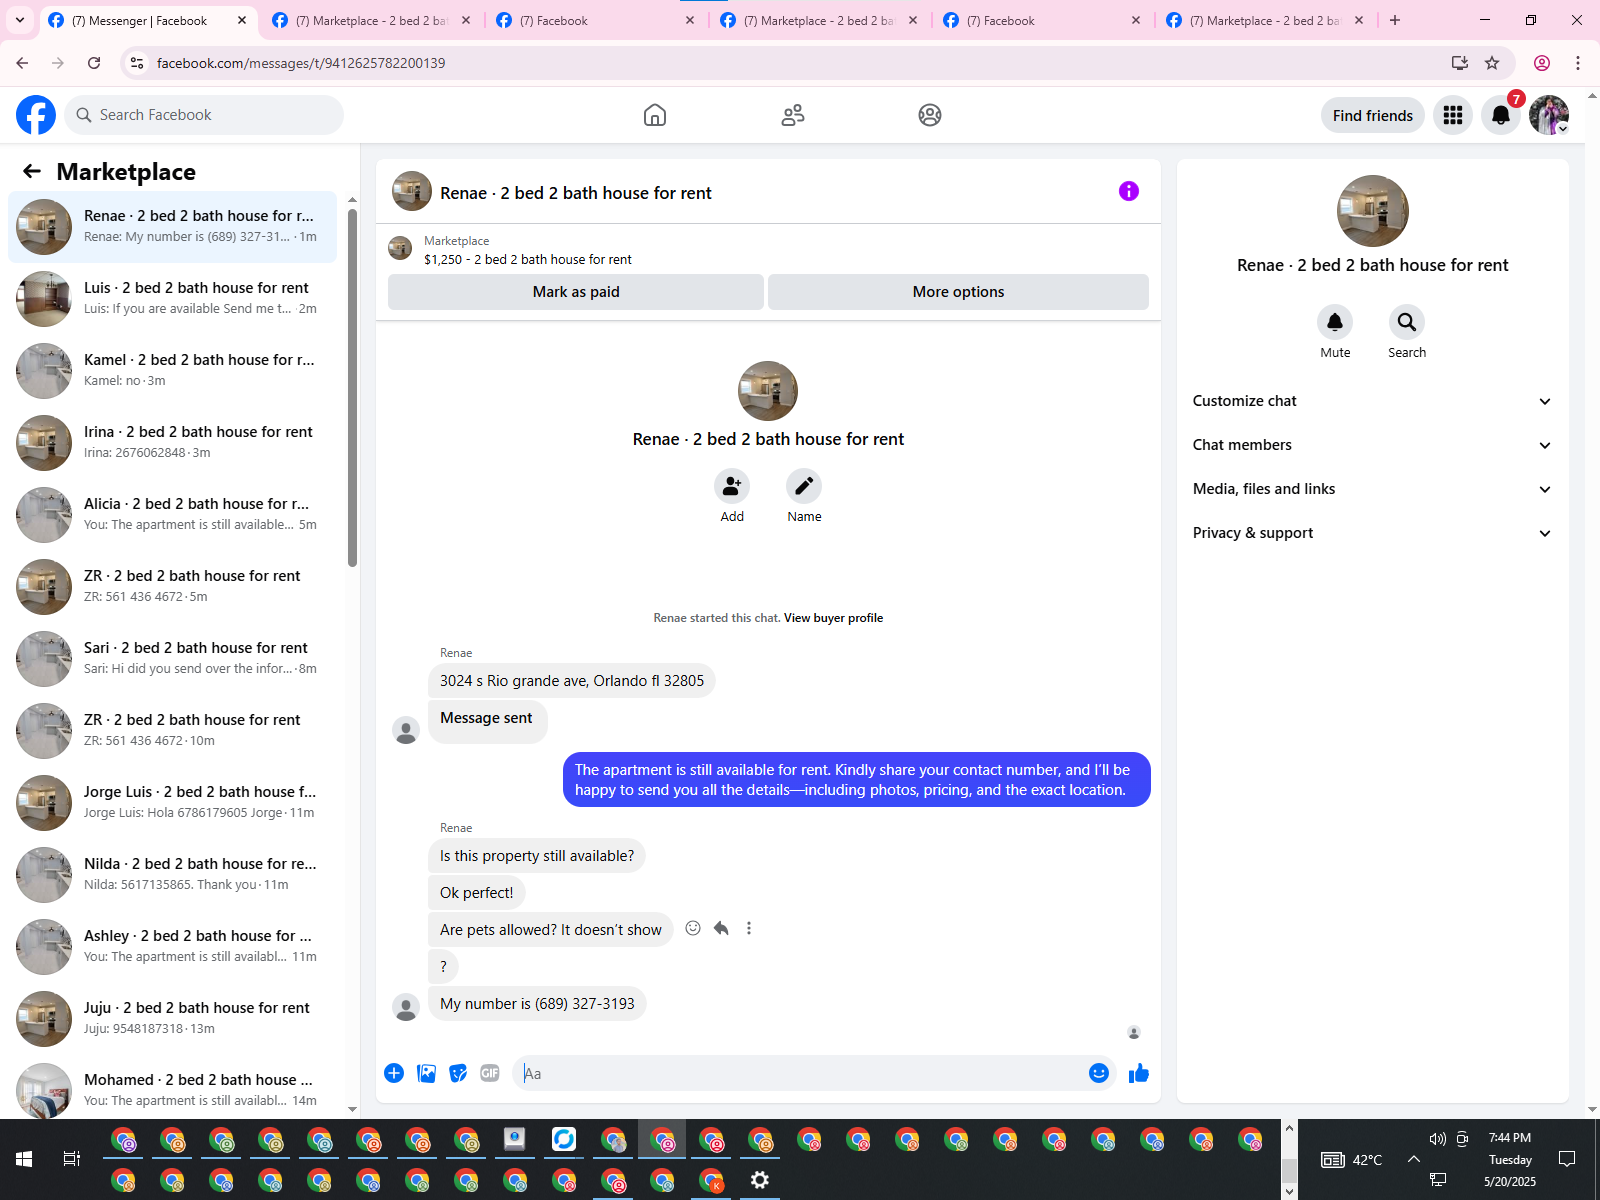The width and height of the screenshot is (1600, 1200).
Task: Go back with Marketplace back arrow
Action: pos(32,171)
